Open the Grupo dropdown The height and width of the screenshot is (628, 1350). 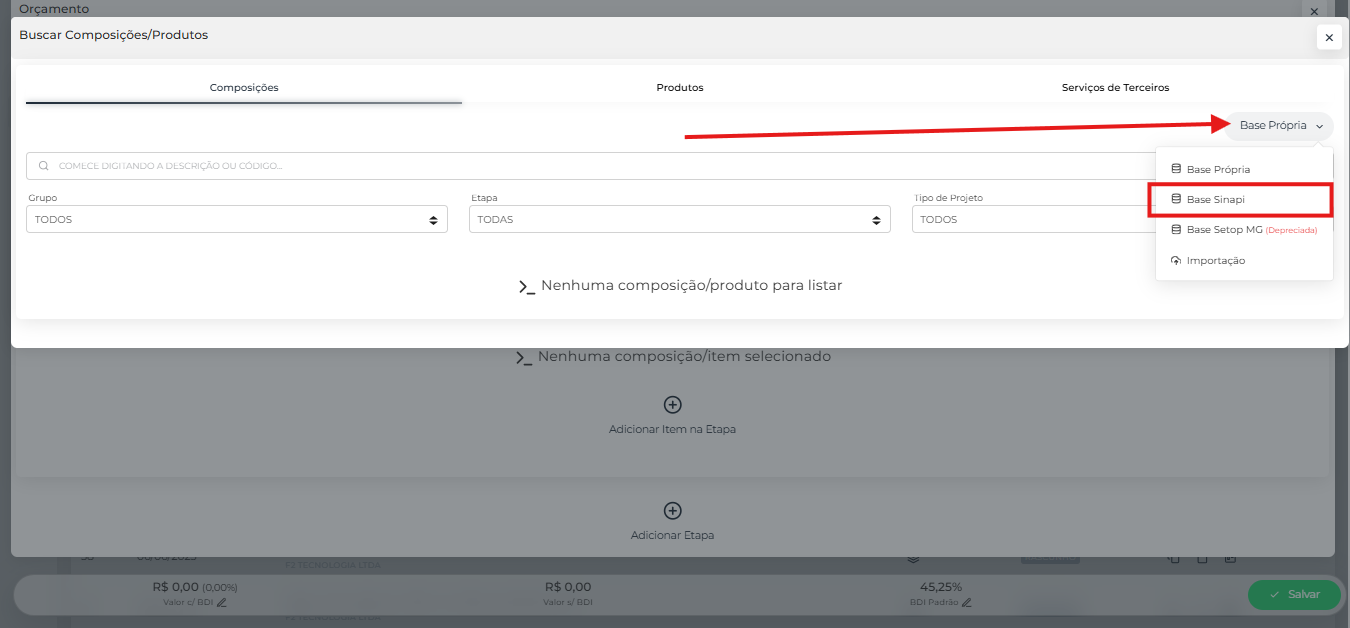pyautogui.click(x=237, y=220)
